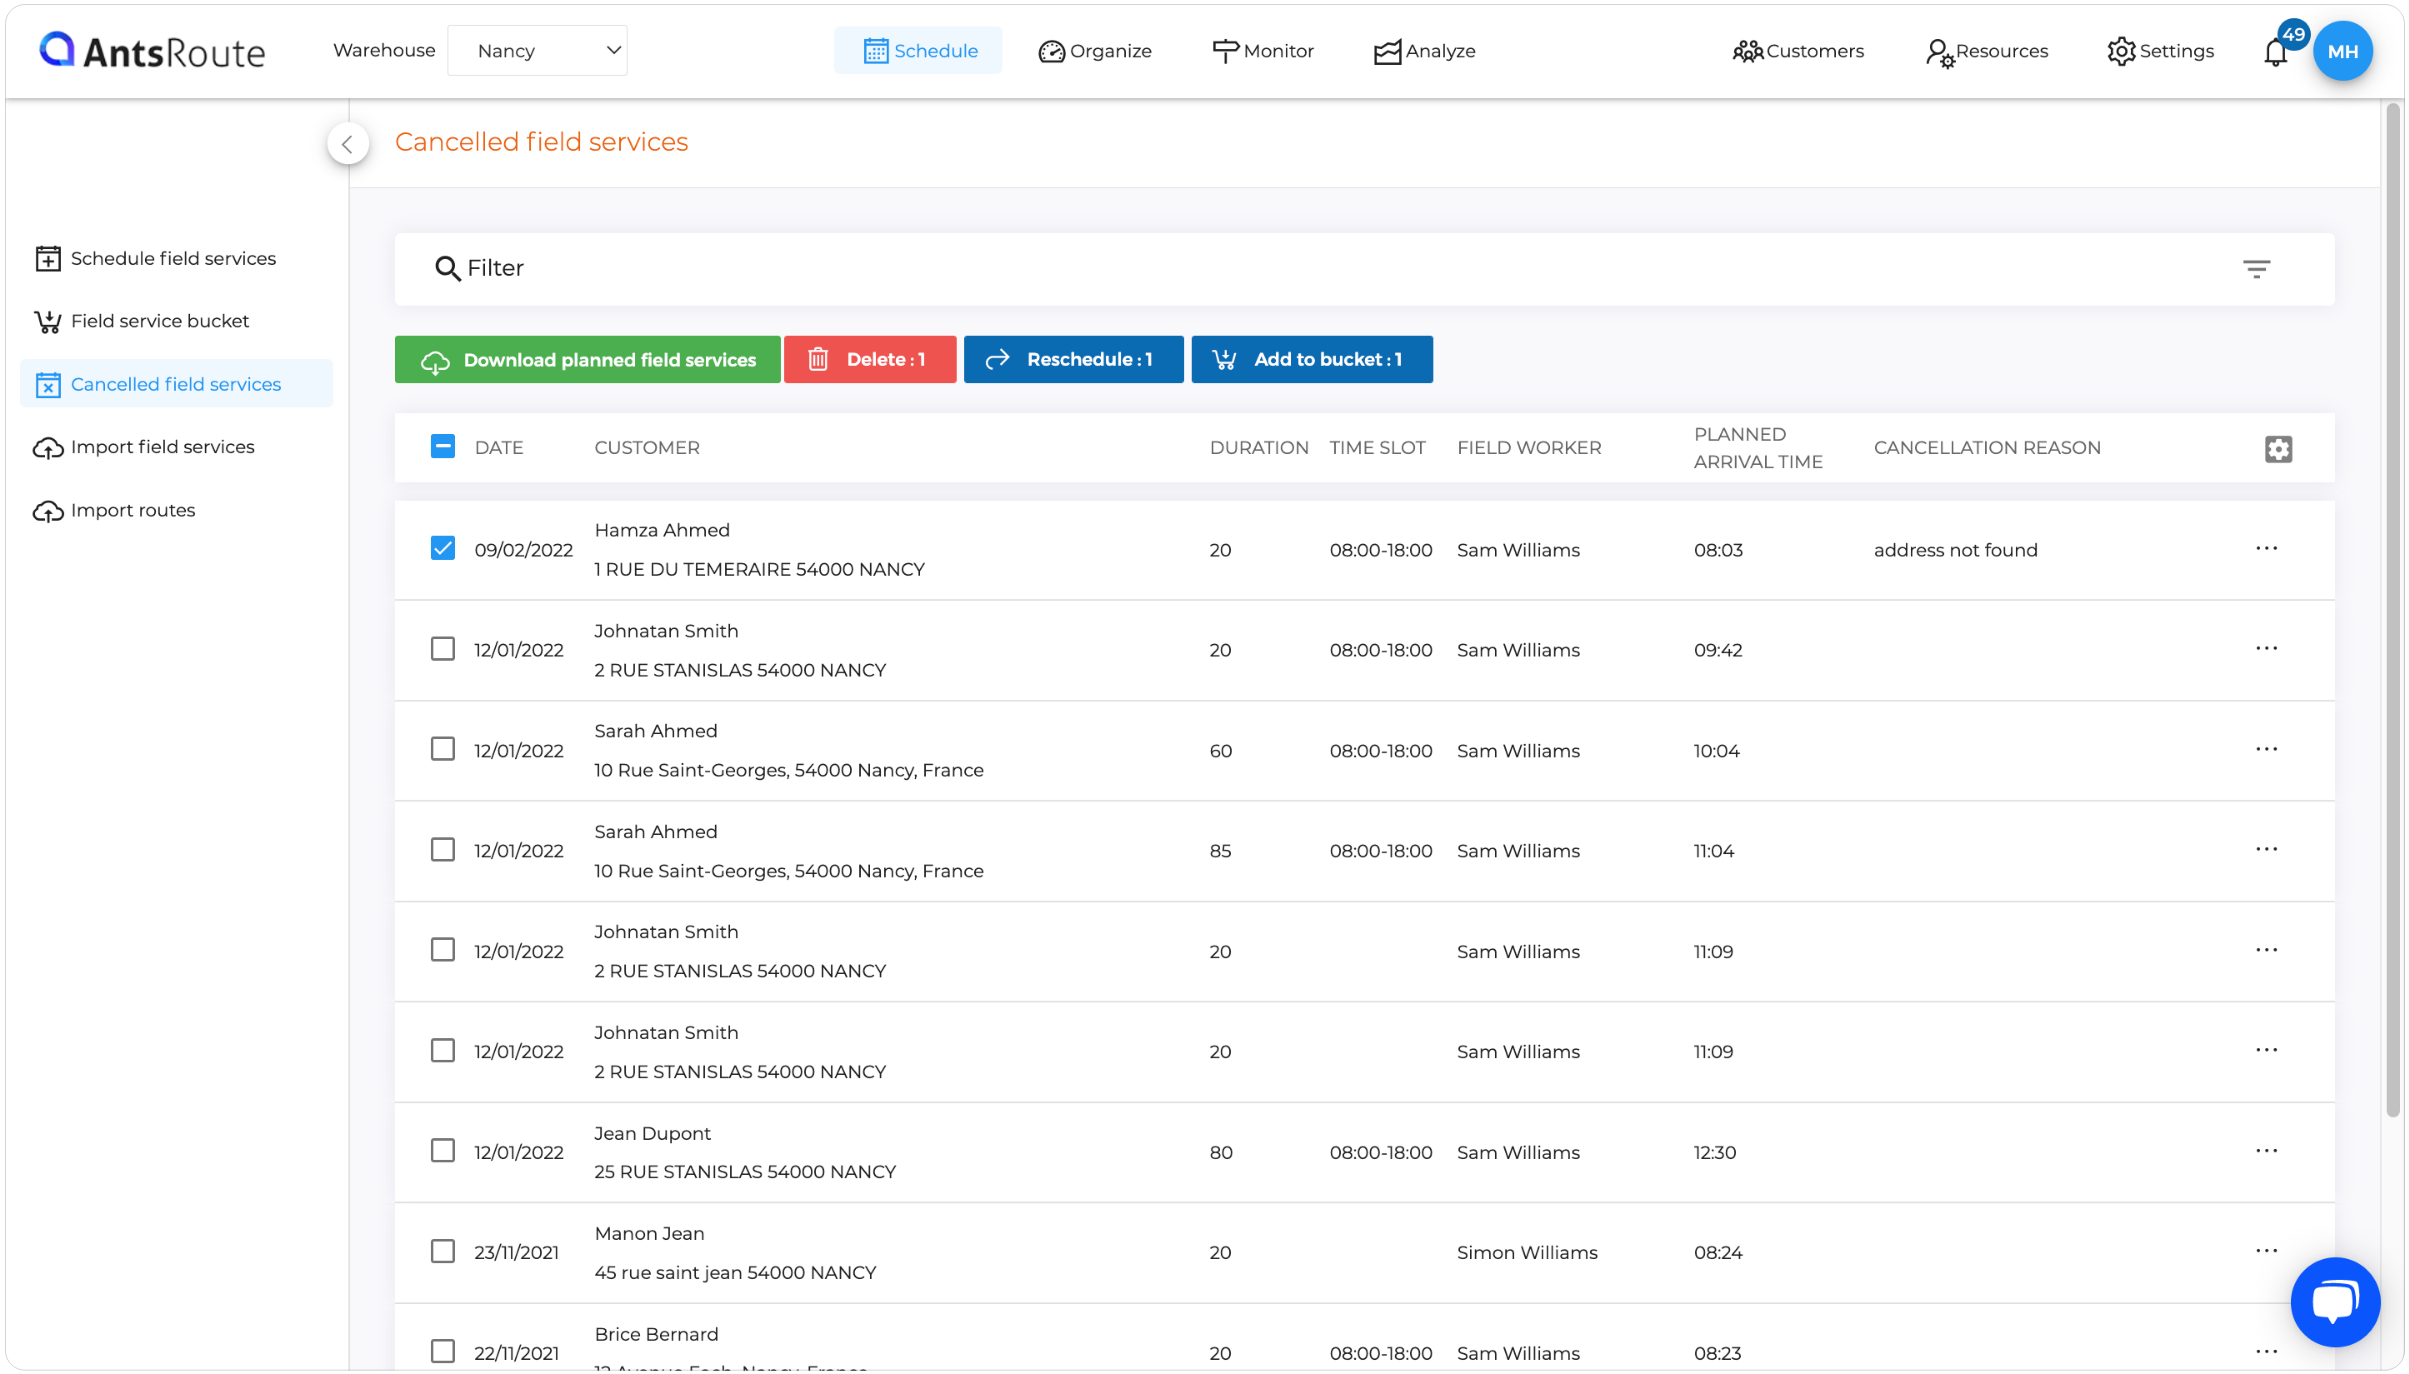Image resolution: width=2409 pixels, height=1374 pixels.
Task: Click the CUSTOMER column header
Action: (x=647, y=448)
